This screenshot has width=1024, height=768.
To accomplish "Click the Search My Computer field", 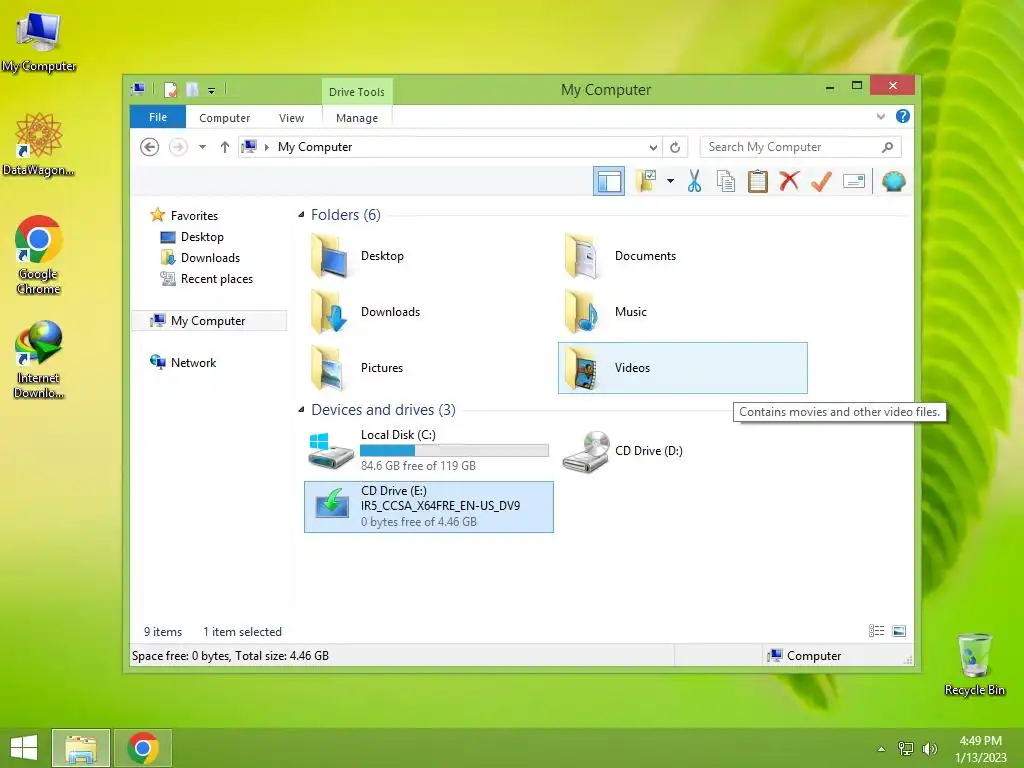I will point(800,147).
